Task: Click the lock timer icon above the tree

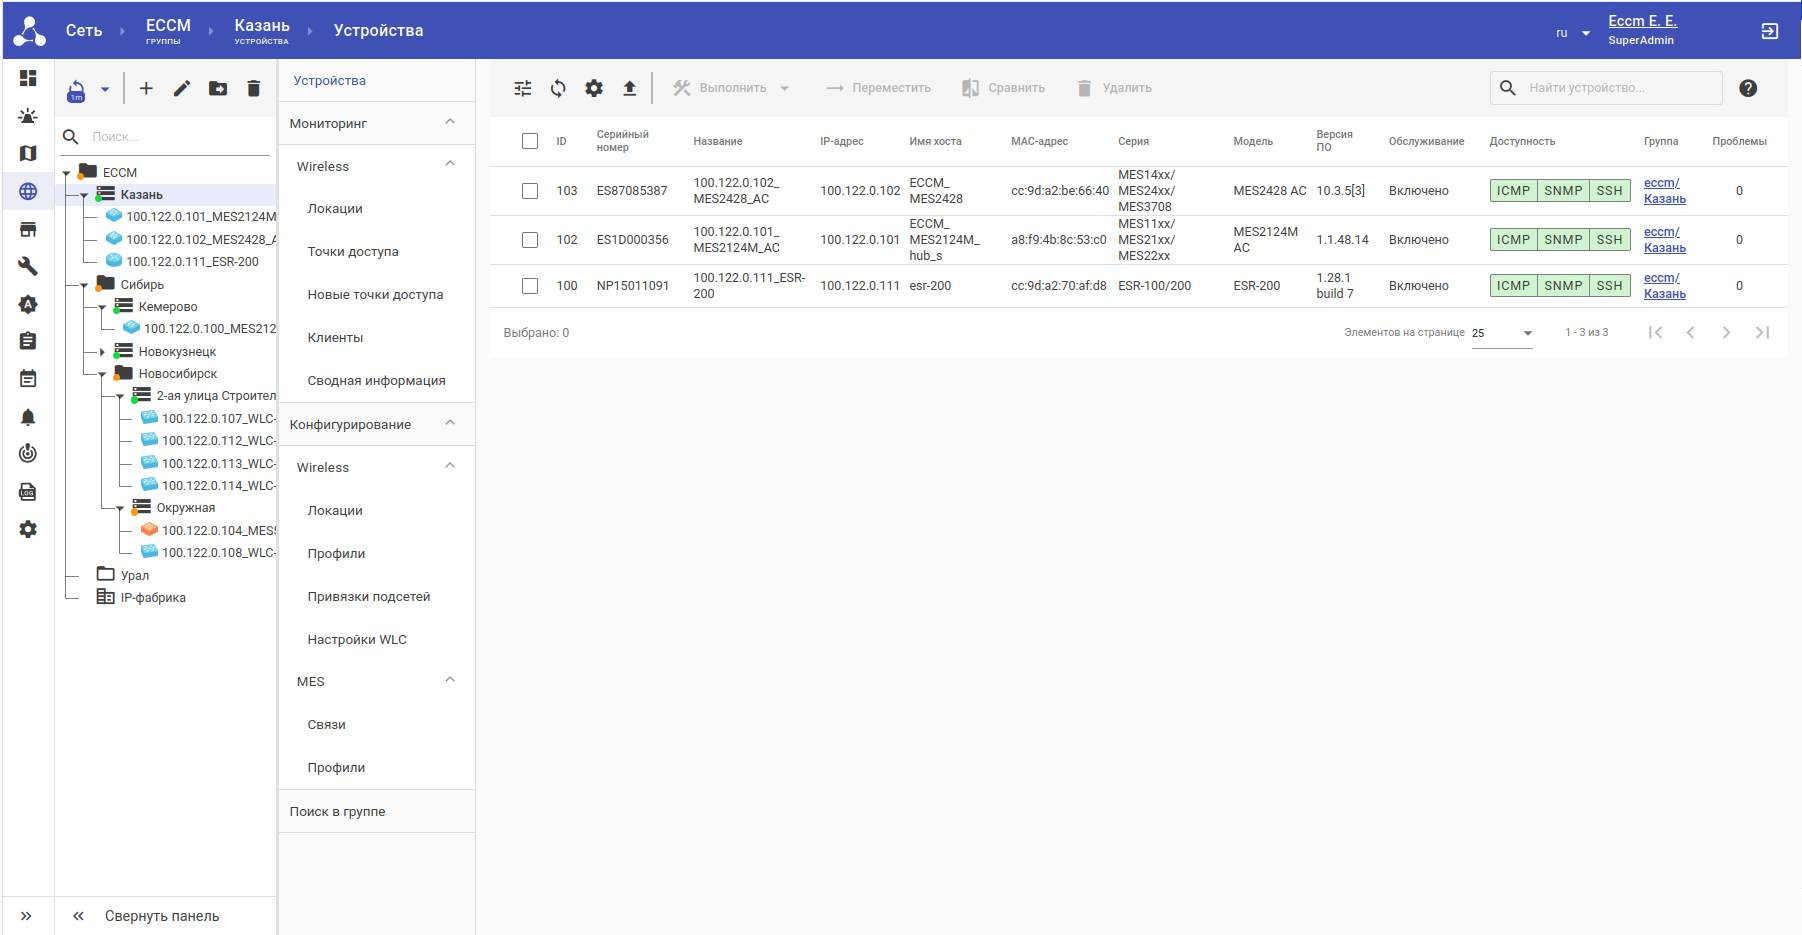Action: coord(76,91)
